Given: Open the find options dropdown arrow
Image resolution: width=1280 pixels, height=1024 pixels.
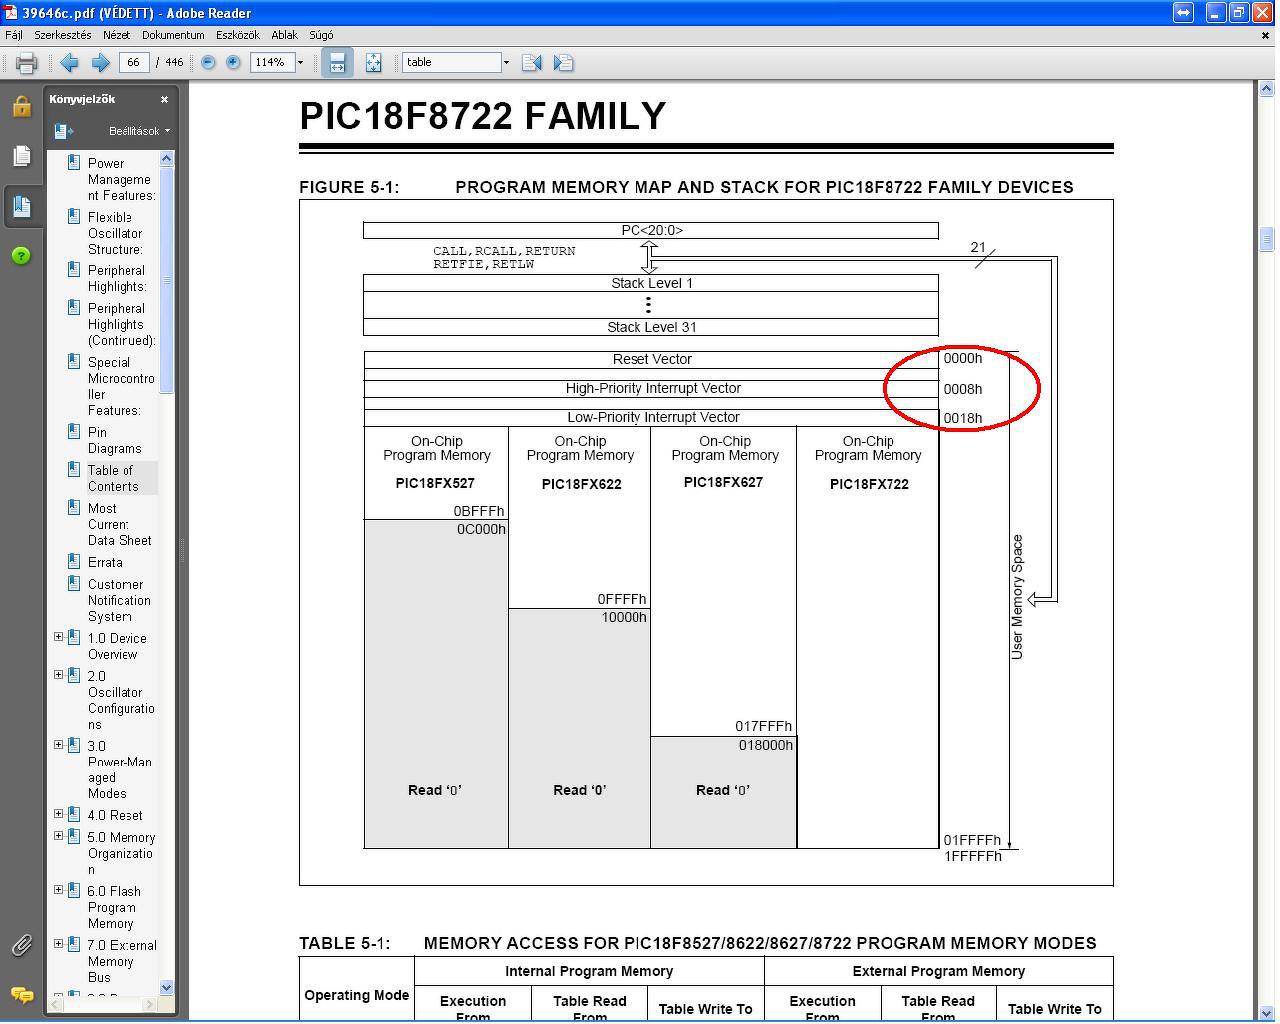Looking at the screenshot, I should (506, 62).
